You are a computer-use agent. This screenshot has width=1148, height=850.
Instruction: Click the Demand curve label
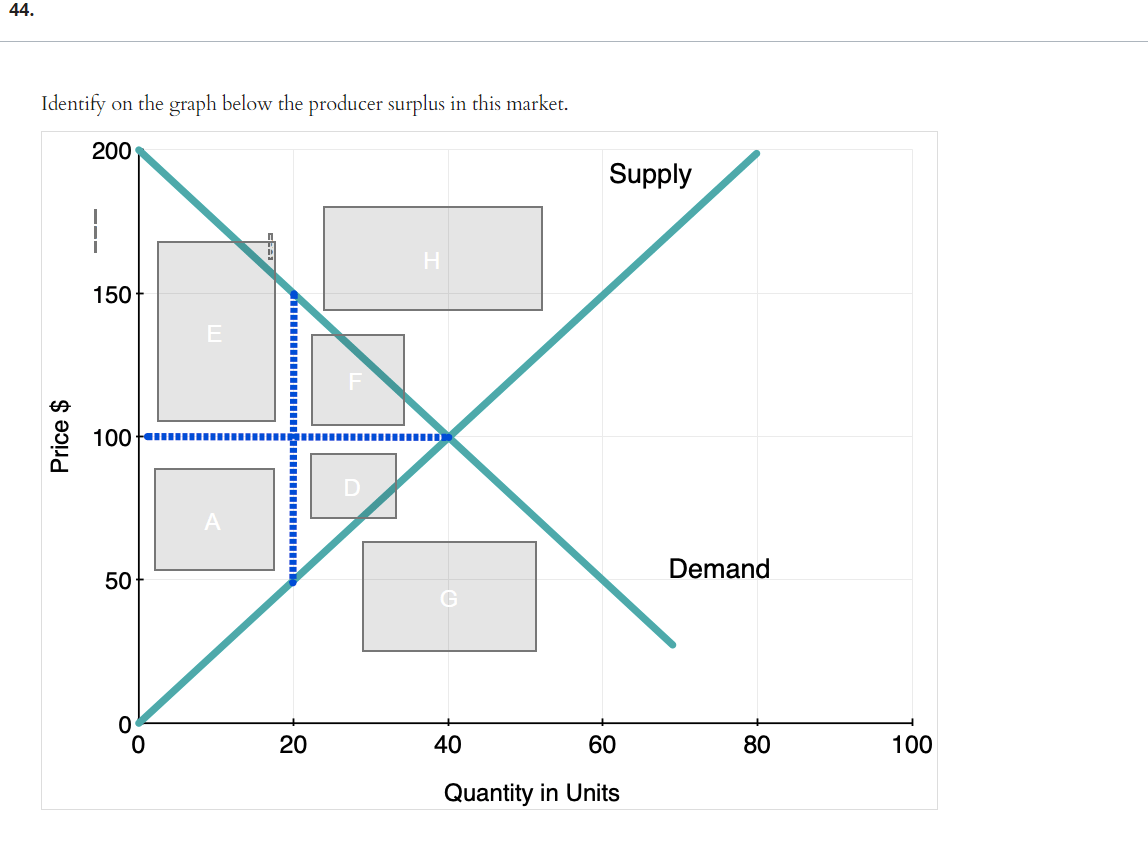(719, 569)
